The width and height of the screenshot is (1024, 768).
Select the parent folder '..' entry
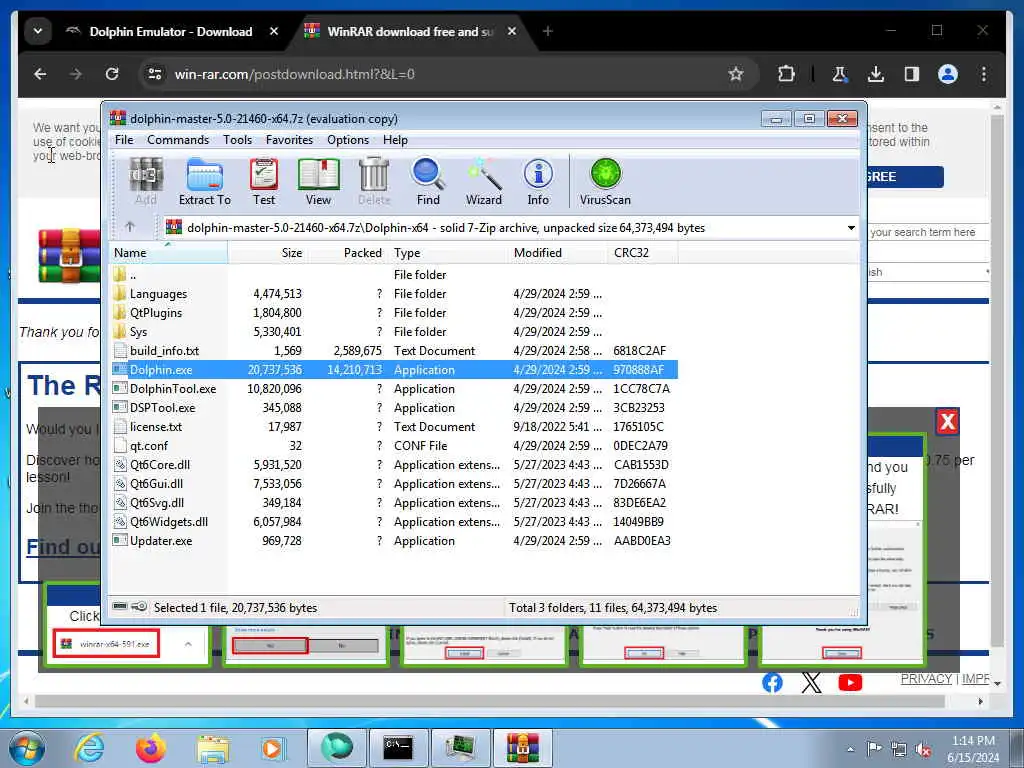tap(394, 275)
